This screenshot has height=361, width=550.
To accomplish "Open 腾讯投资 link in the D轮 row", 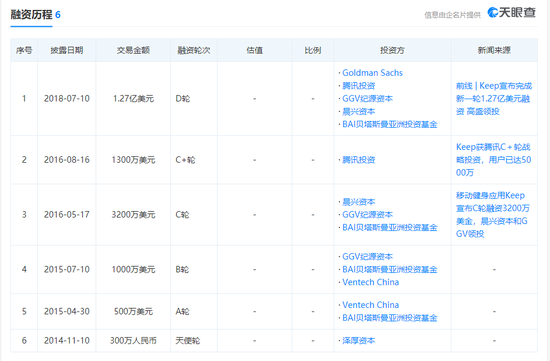I will click(x=358, y=86).
